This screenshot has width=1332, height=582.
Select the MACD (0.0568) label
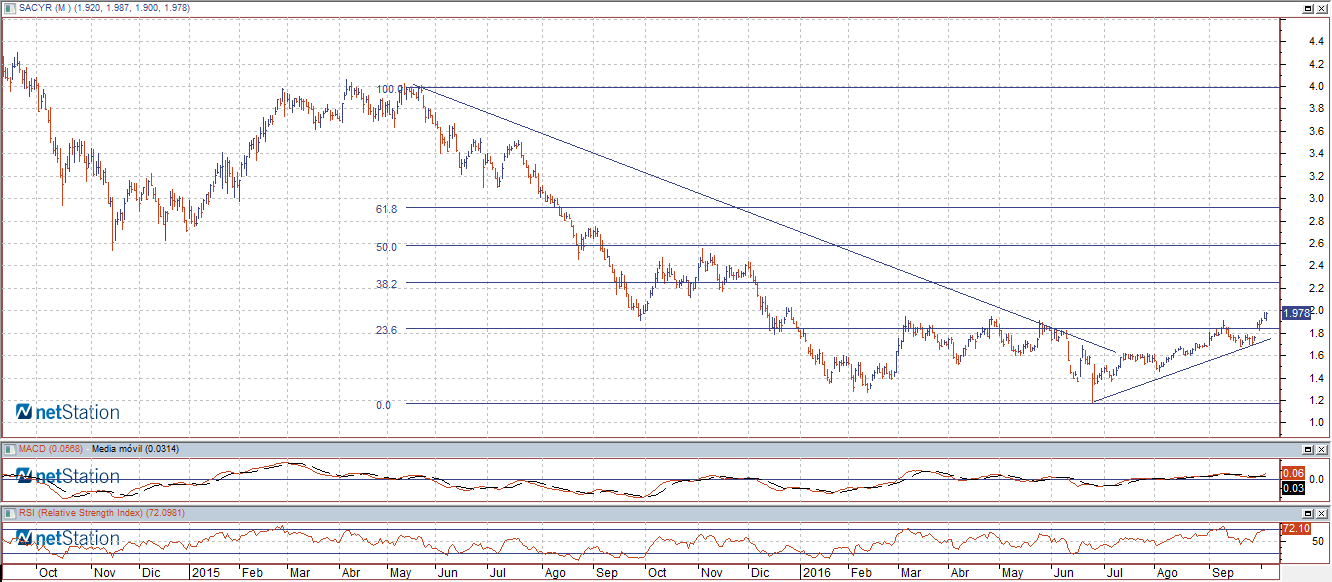pos(52,449)
